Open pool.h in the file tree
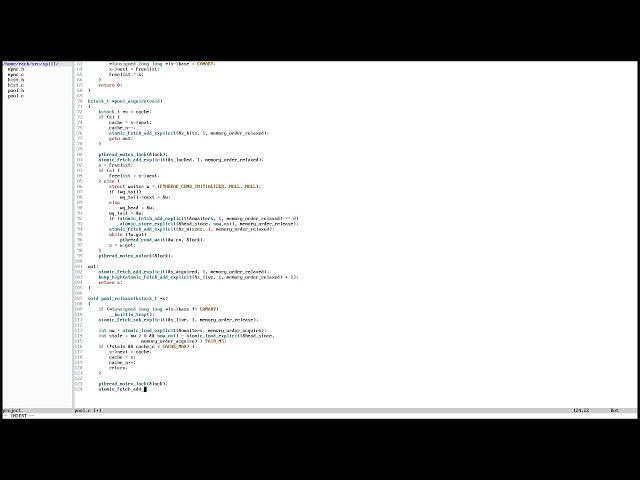Screen dimensions: 640x480 [16, 91]
